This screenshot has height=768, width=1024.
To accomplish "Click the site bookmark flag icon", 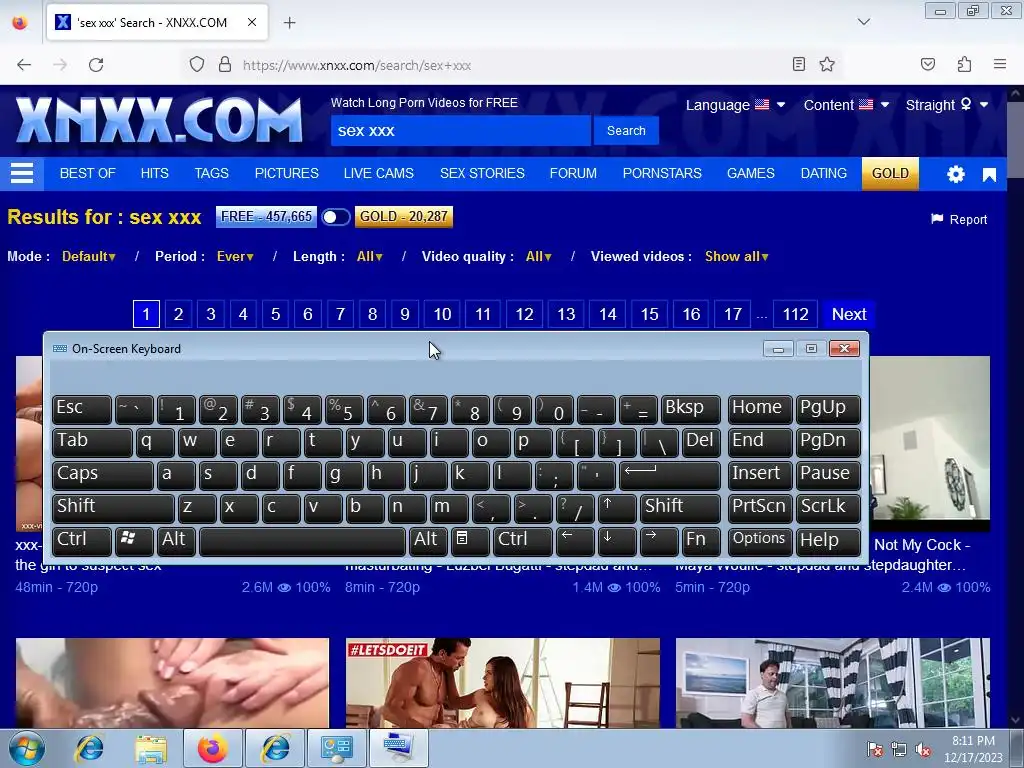I will click(989, 174).
